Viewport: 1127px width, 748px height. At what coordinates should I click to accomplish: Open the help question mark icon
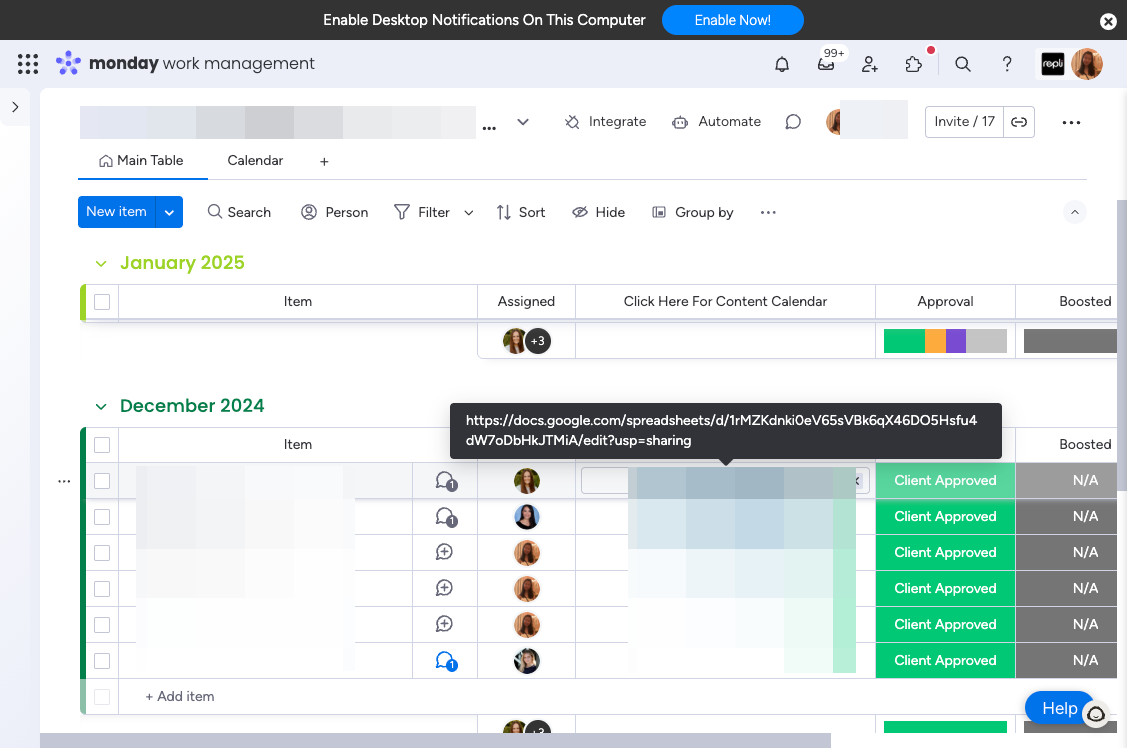1007,64
